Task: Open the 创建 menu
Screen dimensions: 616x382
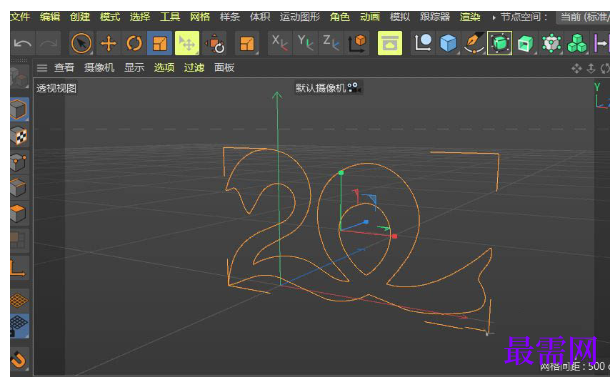Action: (x=80, y=17)
